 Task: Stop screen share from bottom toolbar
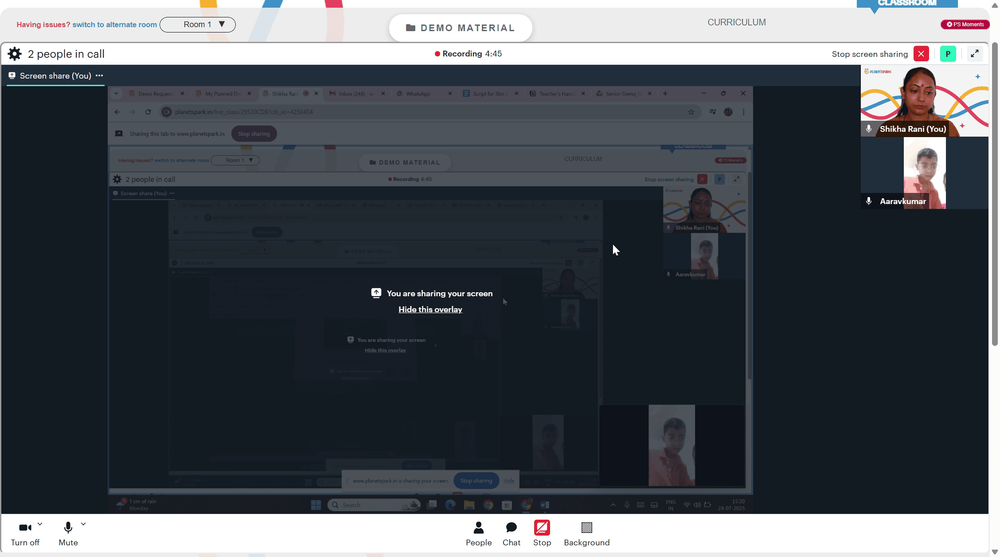click(542, 533)
